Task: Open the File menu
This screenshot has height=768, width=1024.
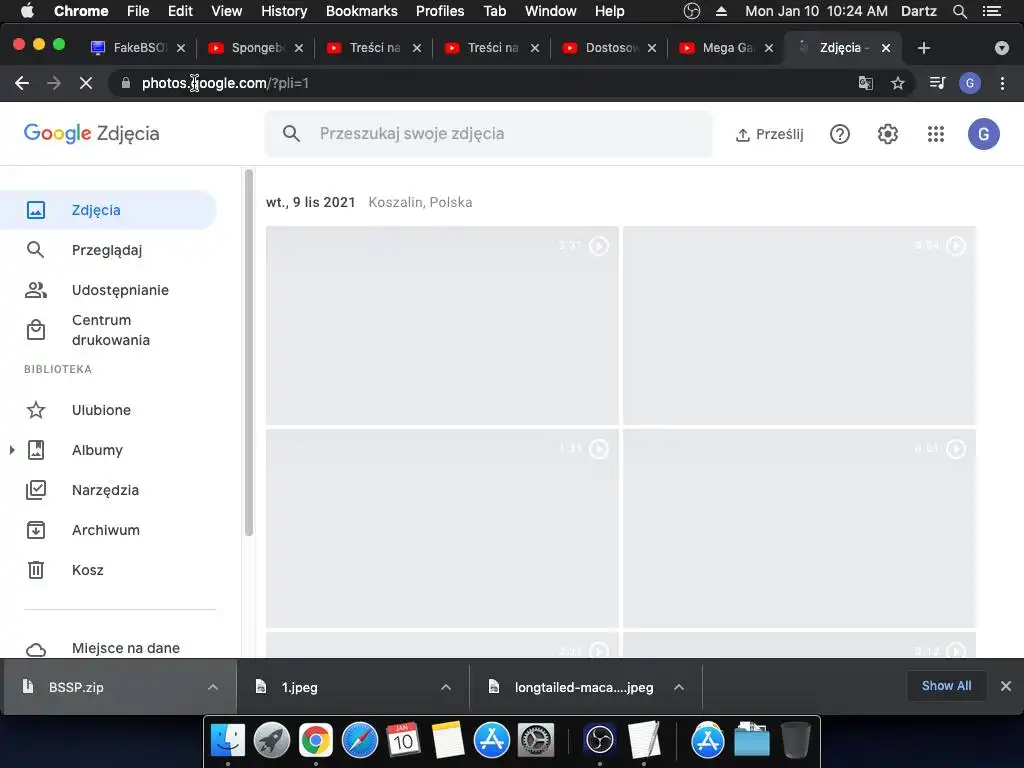Action: point(138,11)
